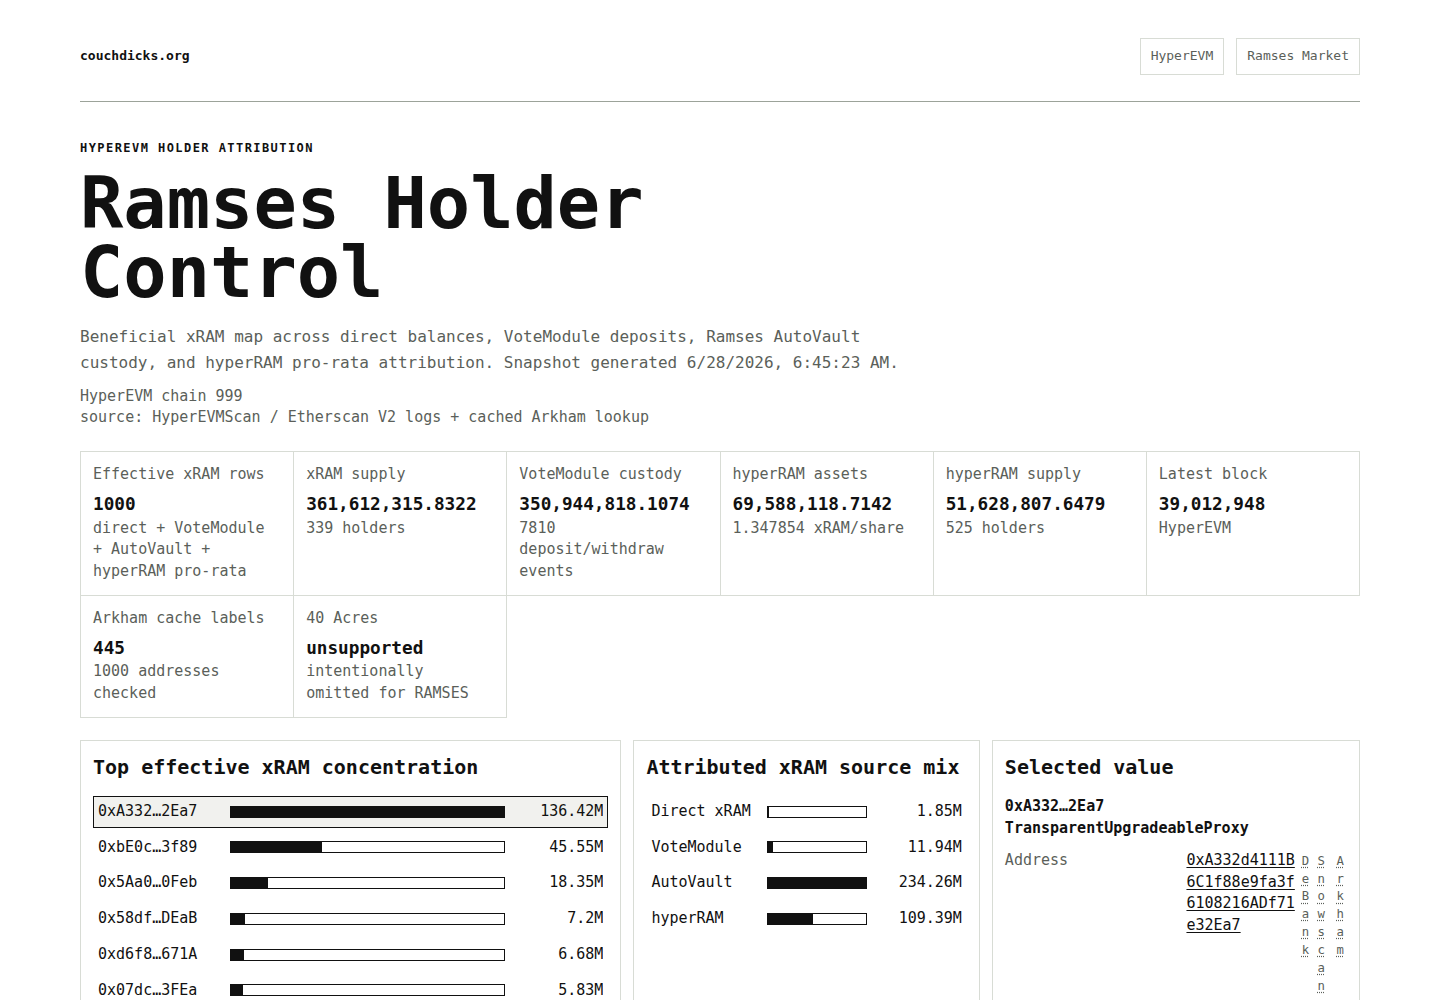The width and height of the screenshot is (1440, 1000).
Task: Click the hyperRAM source mix bar
Action: pos(817,919)
